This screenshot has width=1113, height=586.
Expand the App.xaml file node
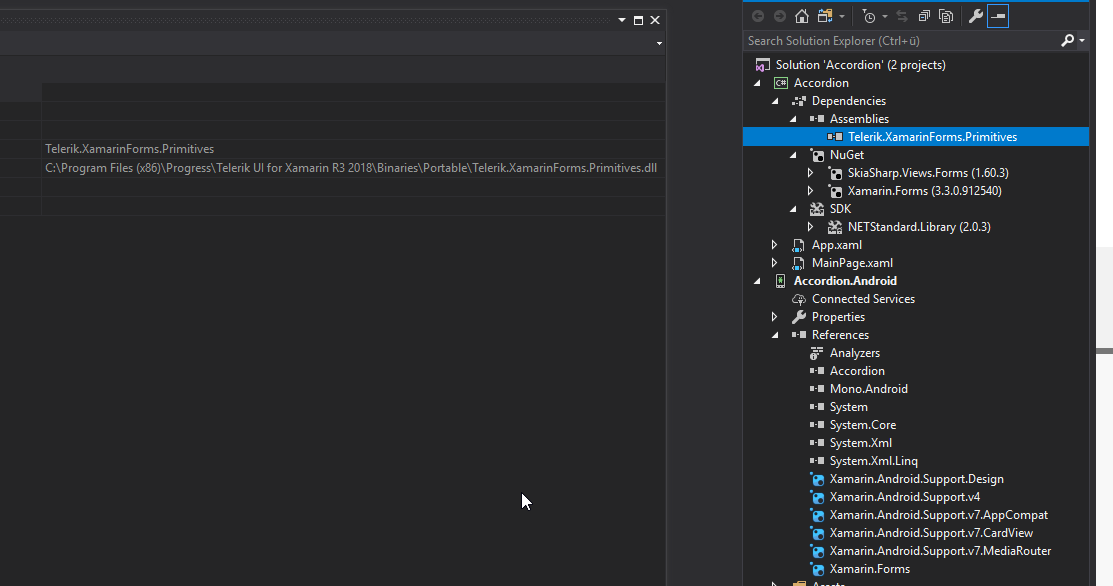(x=775, y=245)
